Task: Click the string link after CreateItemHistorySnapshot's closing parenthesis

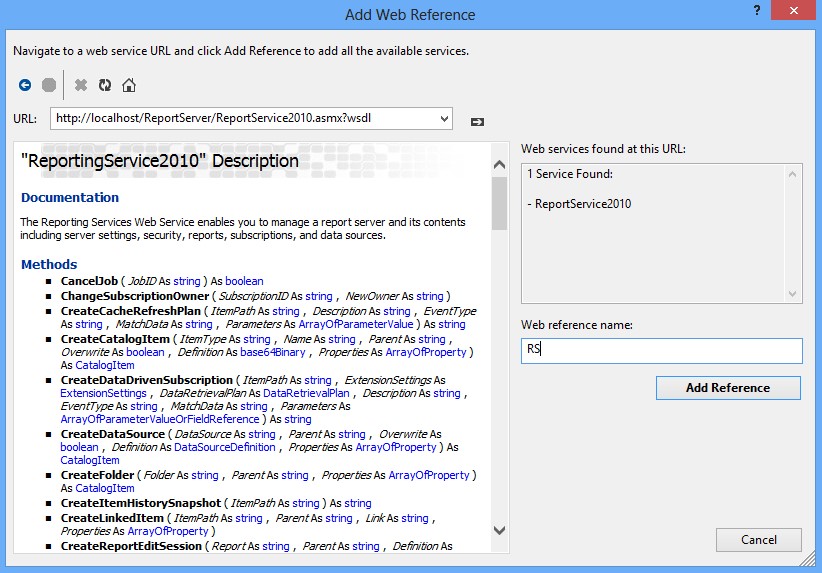Action: pos(358,503)
